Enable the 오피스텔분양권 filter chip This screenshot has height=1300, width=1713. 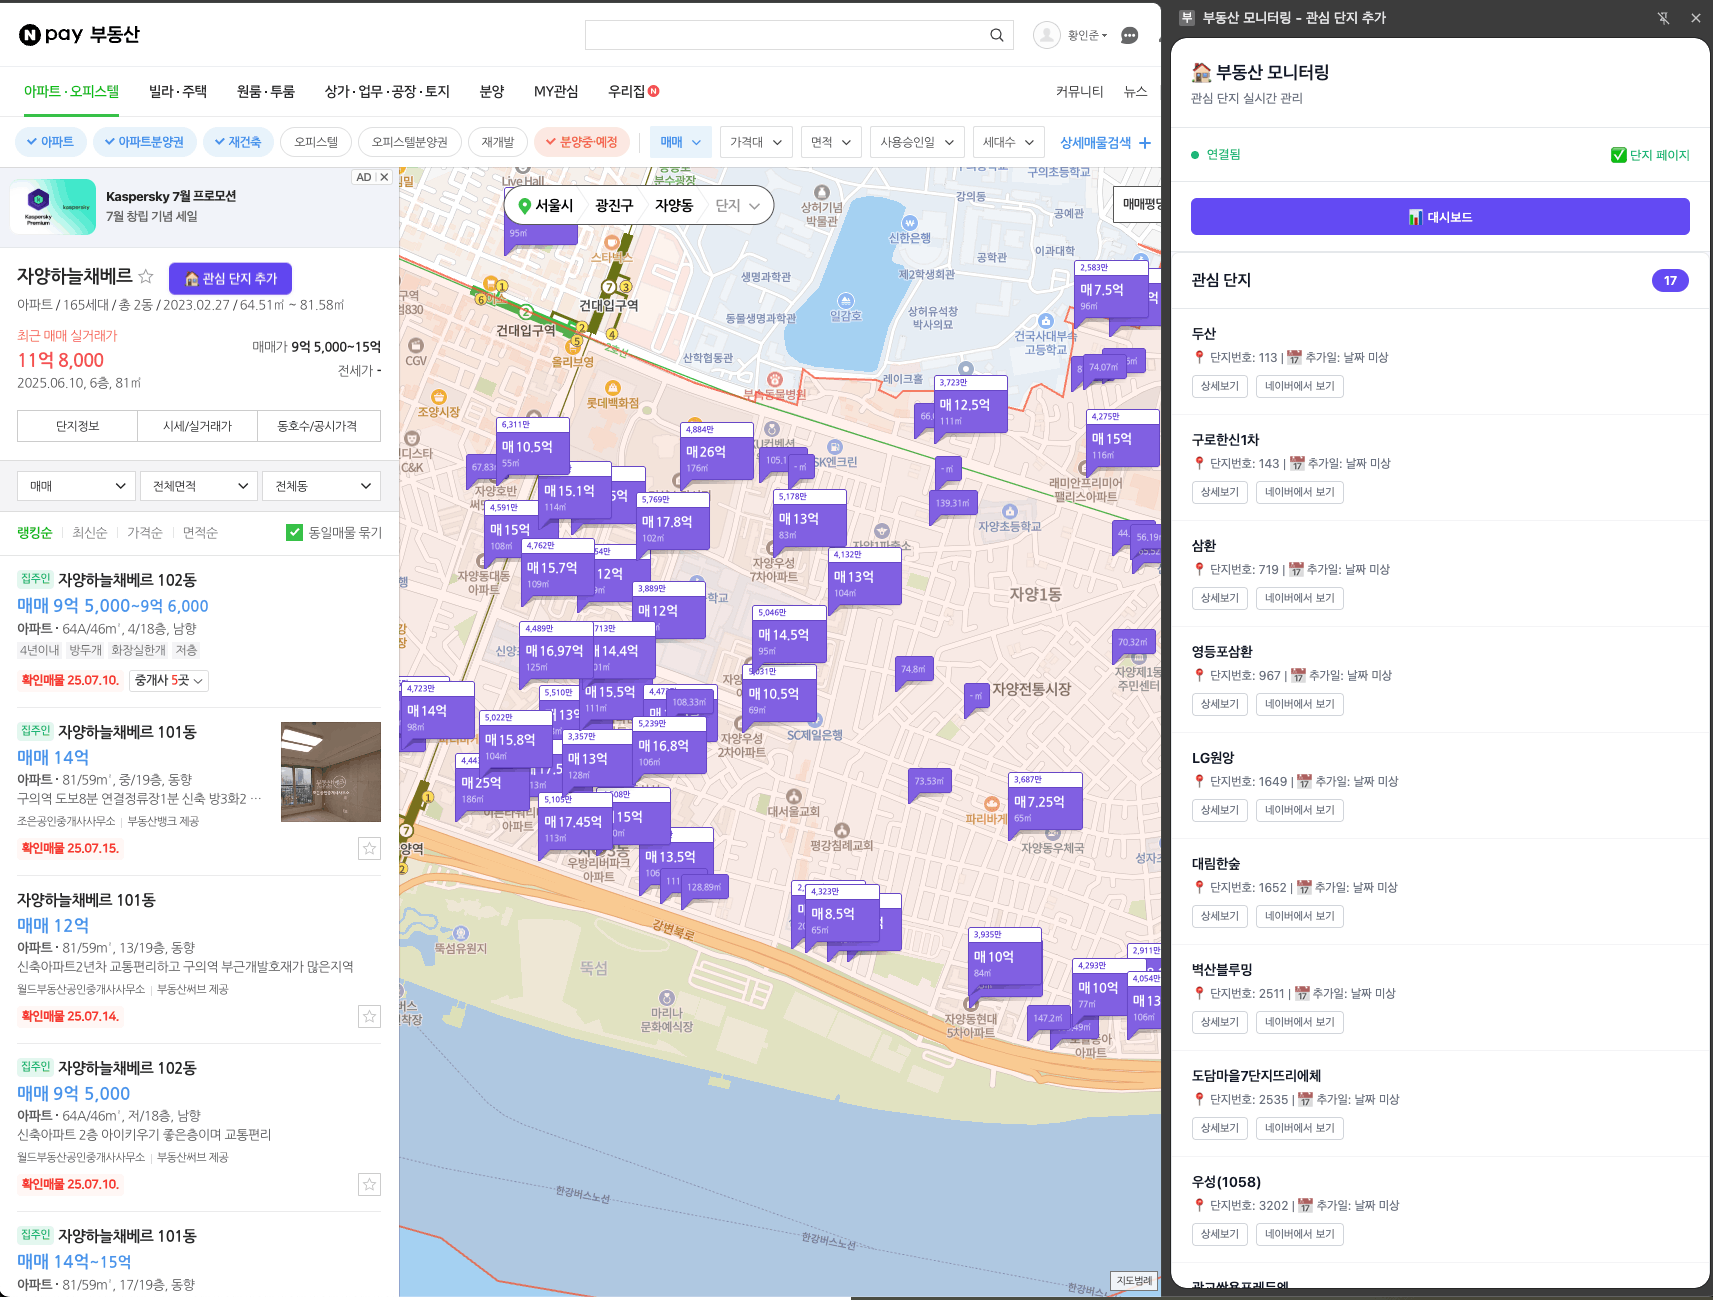(410, 142)
